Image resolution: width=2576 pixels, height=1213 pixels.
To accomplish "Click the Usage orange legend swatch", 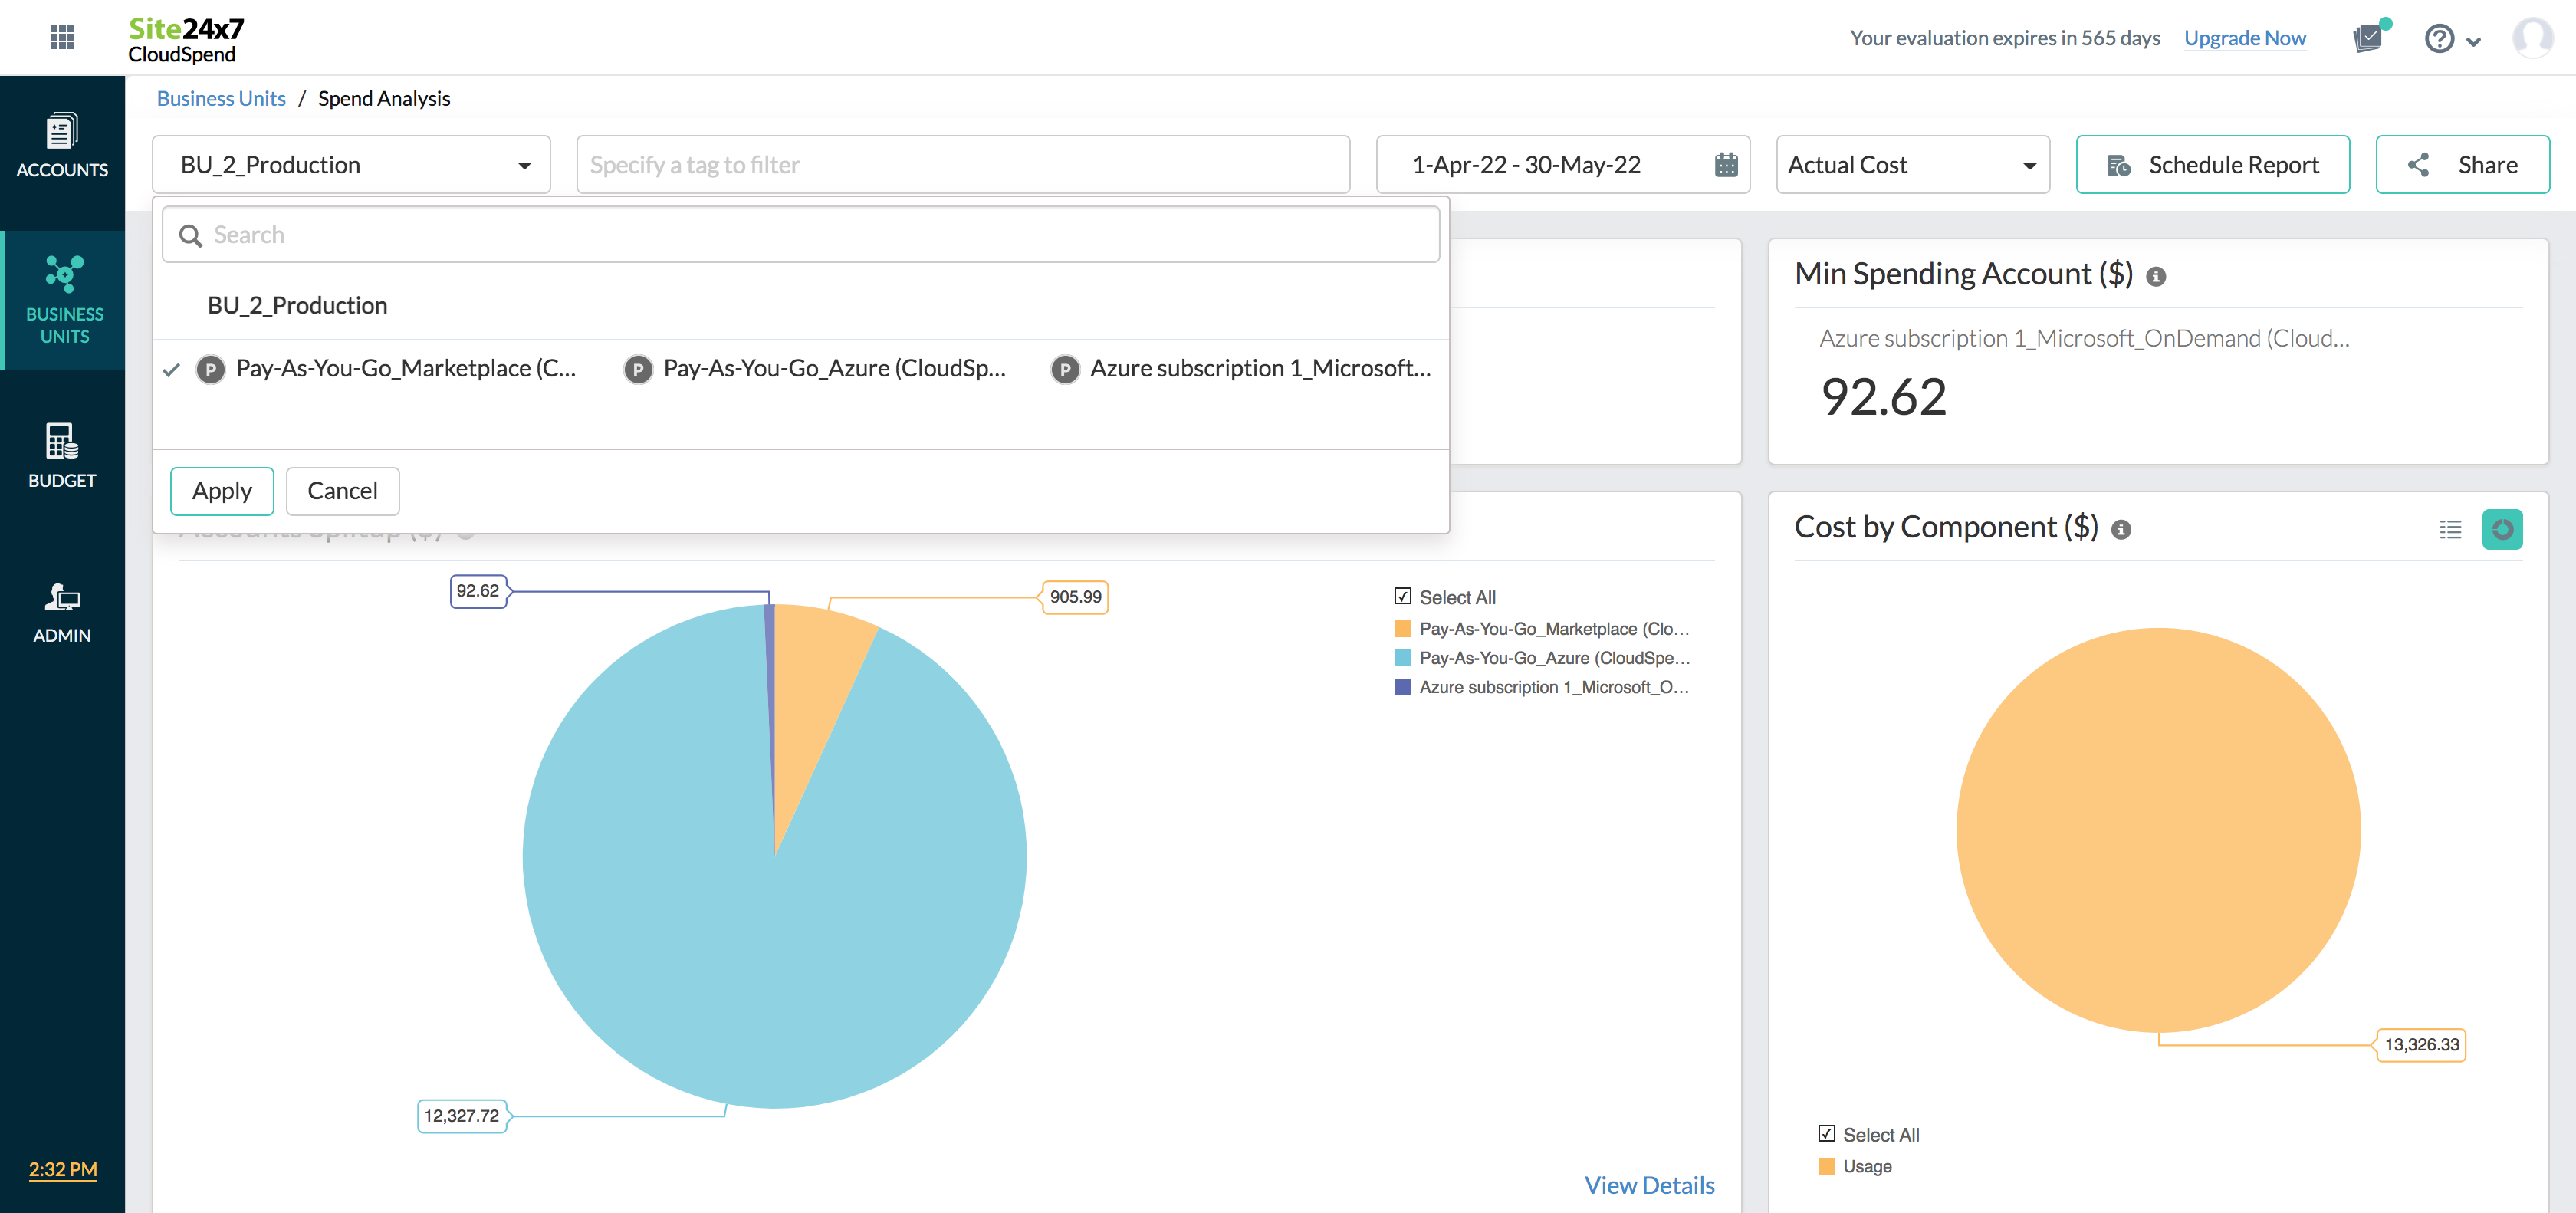I will tap(1826, 1166).
